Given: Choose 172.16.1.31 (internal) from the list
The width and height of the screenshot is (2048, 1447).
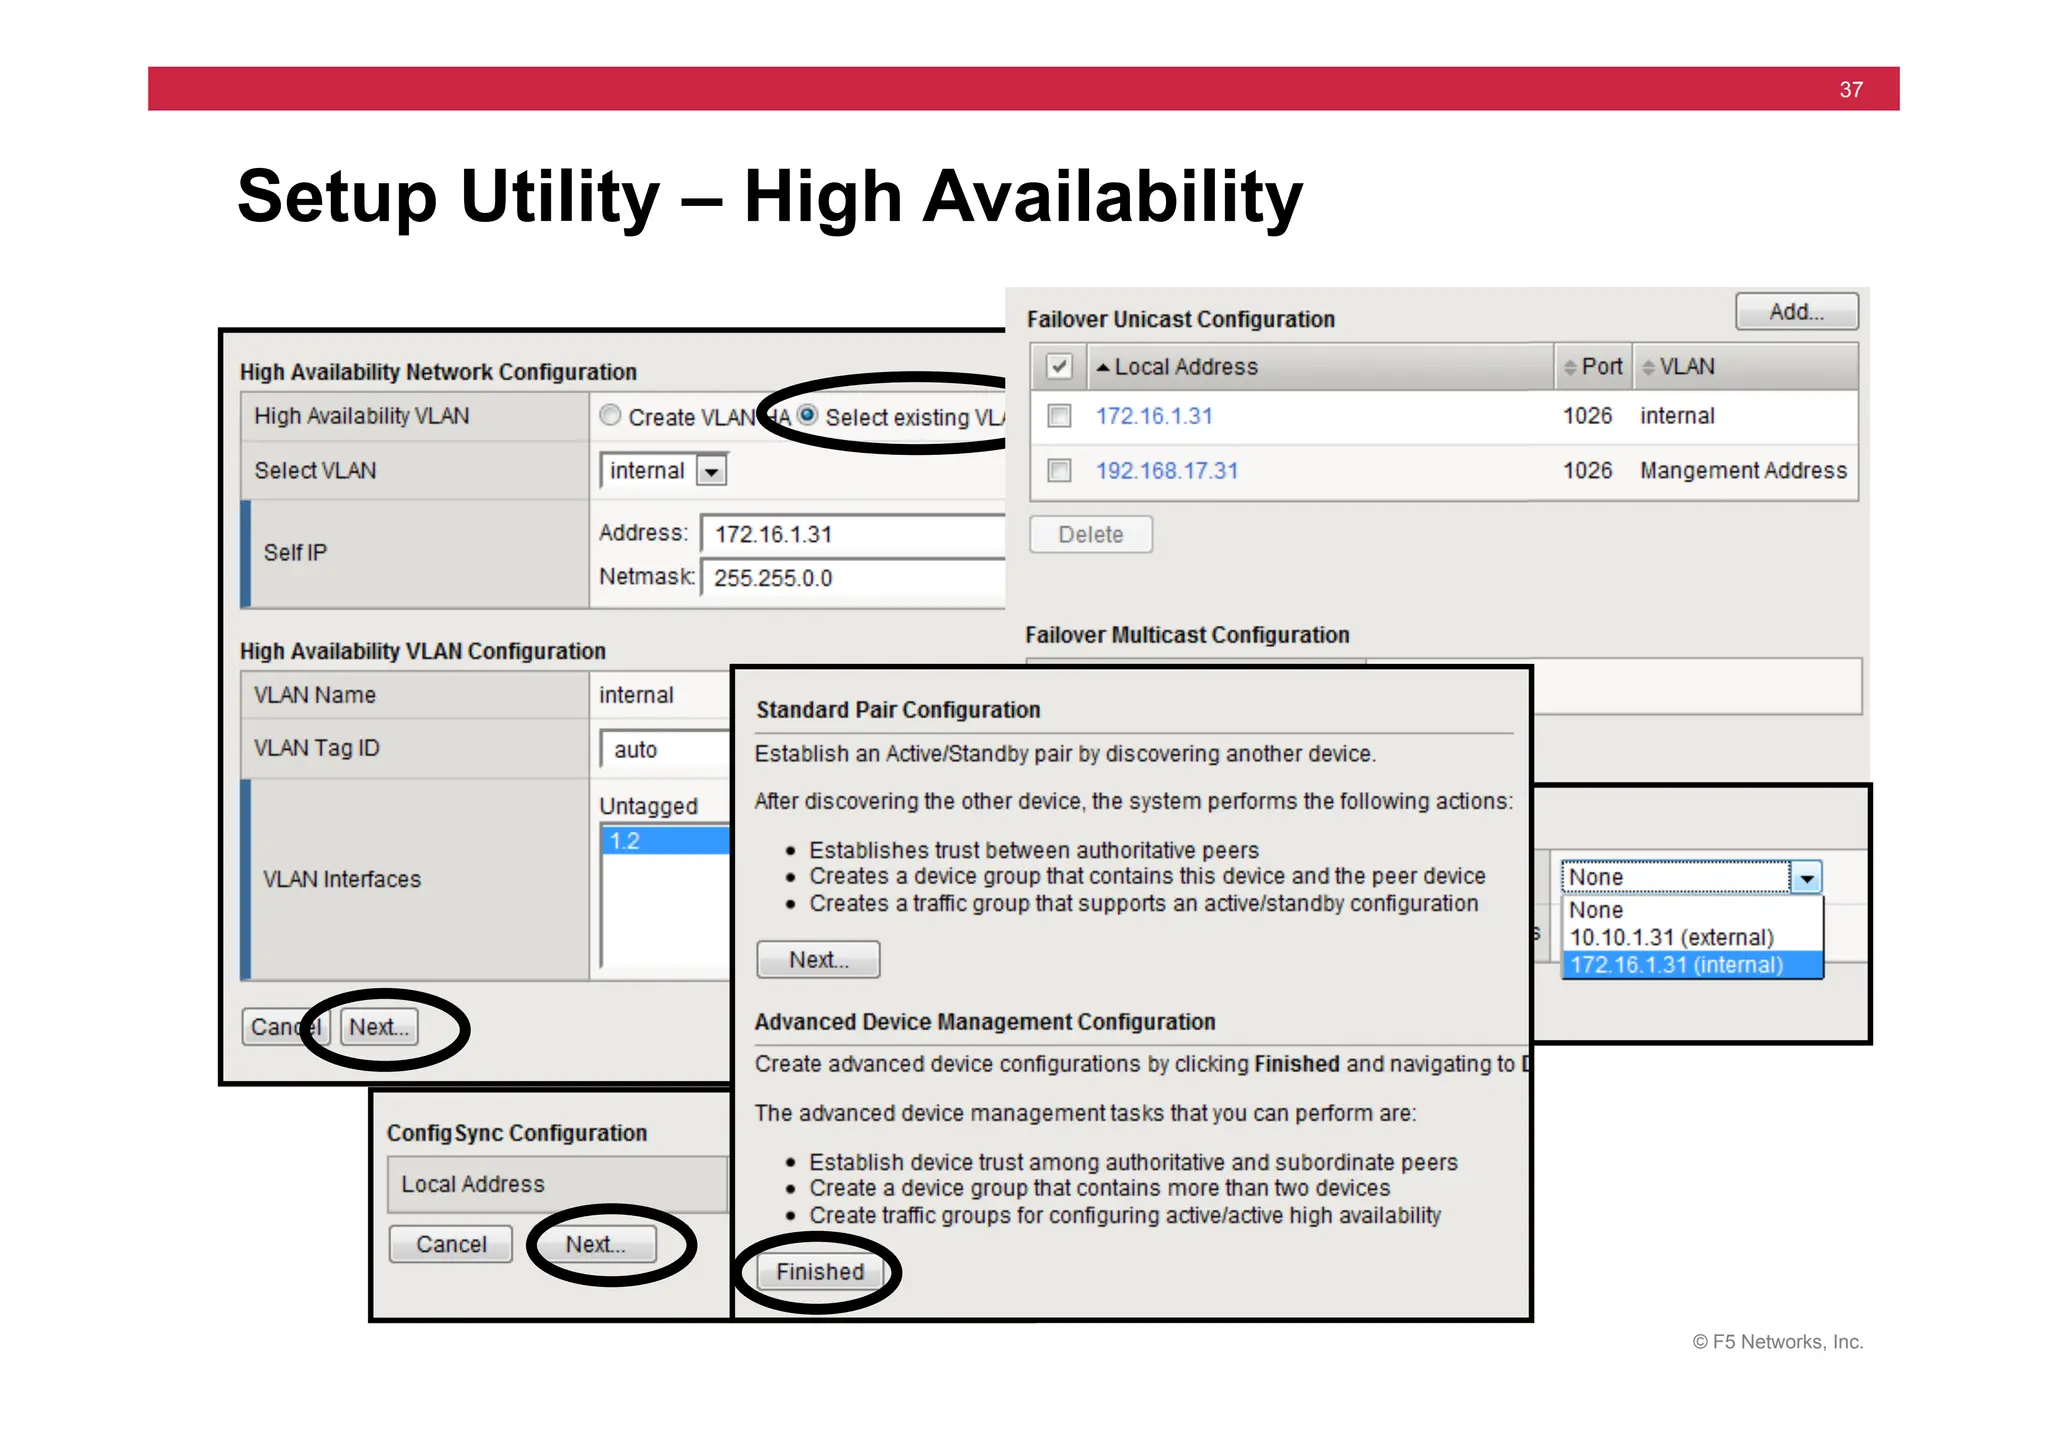Looking at the screenshot, I should pos(1692,965).
